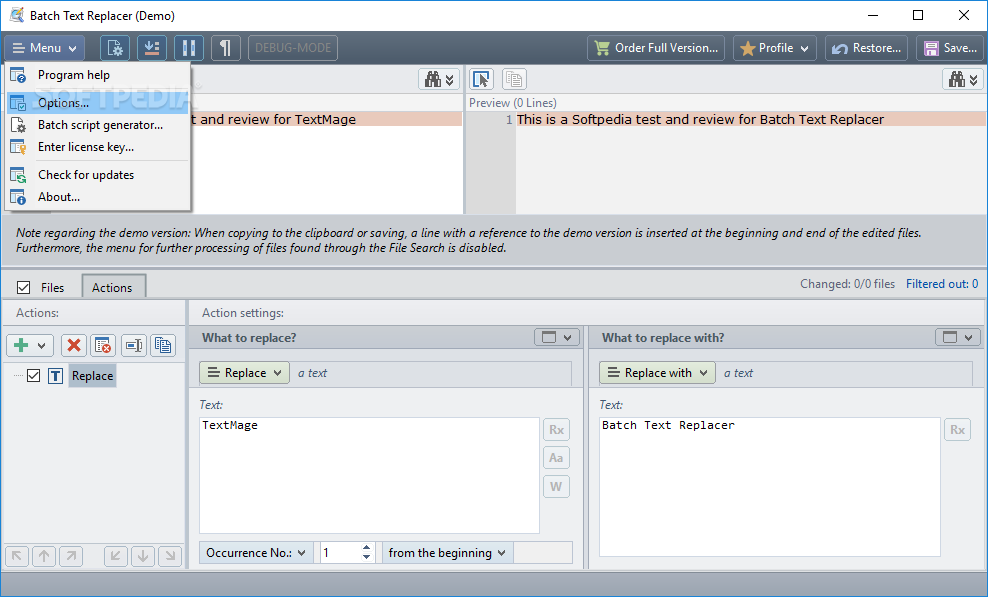988x597 pixels.
Task: Expand the add action dropdown arrow
Action: click(x=42, y=345)
